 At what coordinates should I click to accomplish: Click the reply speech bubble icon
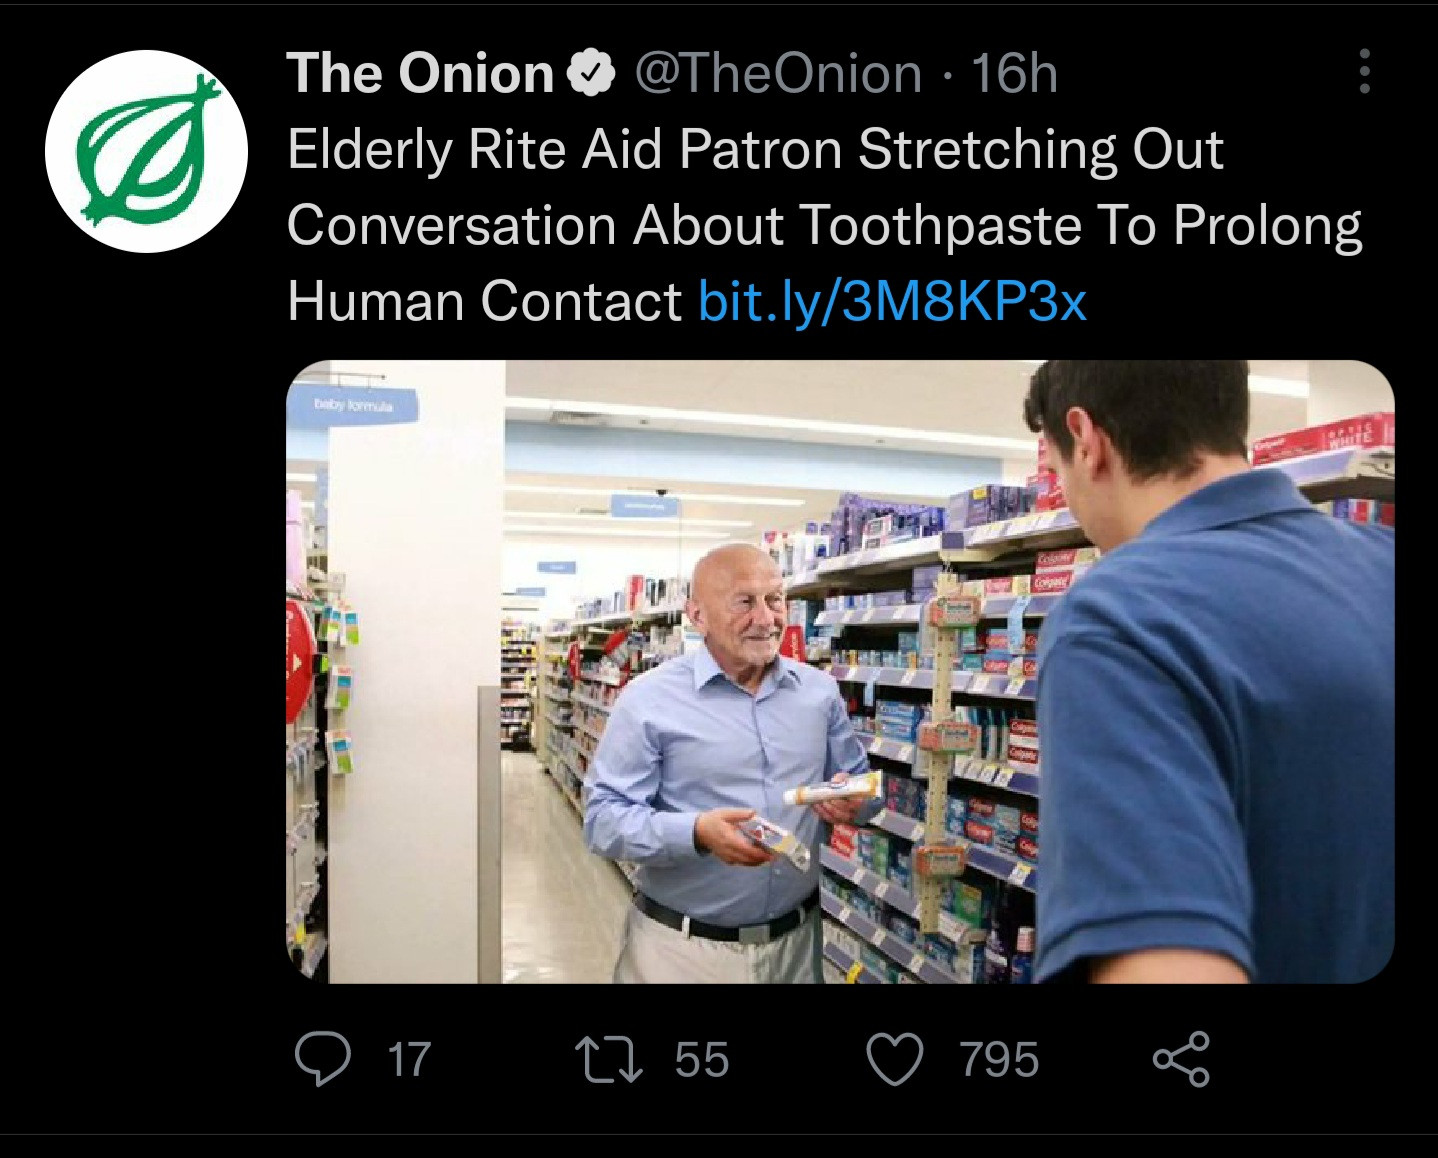tap(322, 1059)
